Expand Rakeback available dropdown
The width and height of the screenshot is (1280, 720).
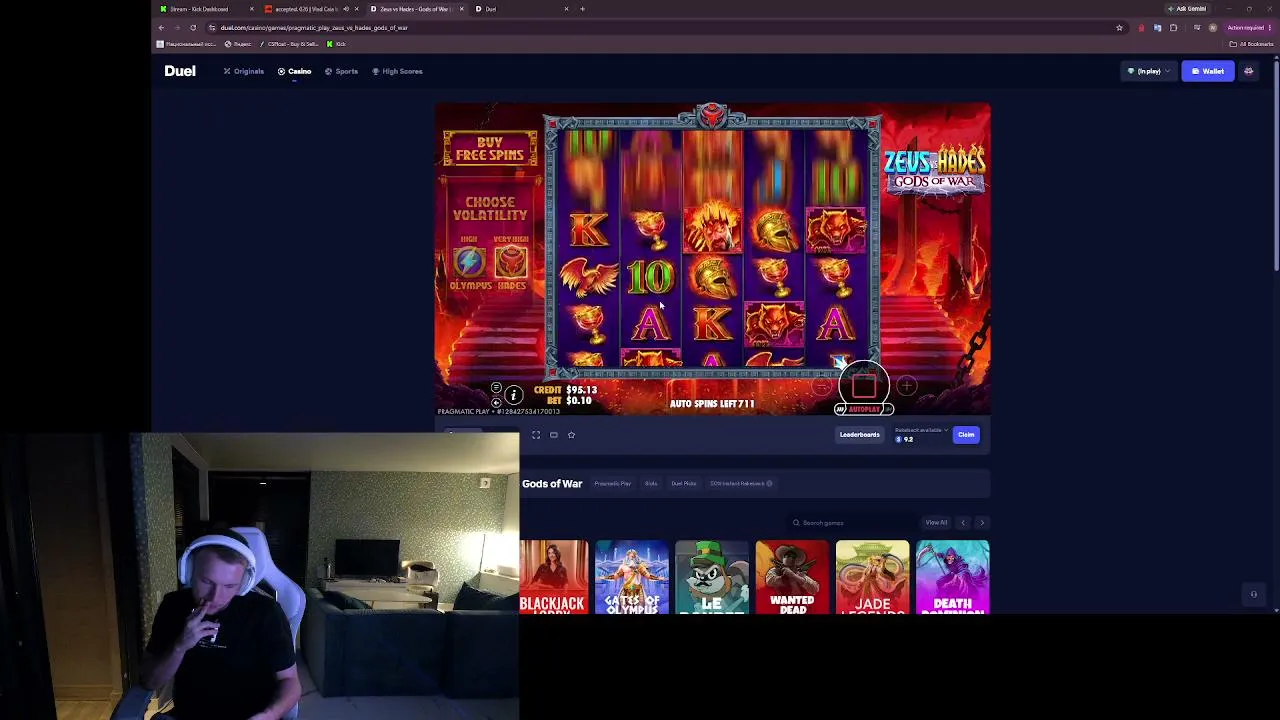tap(921, 430)
